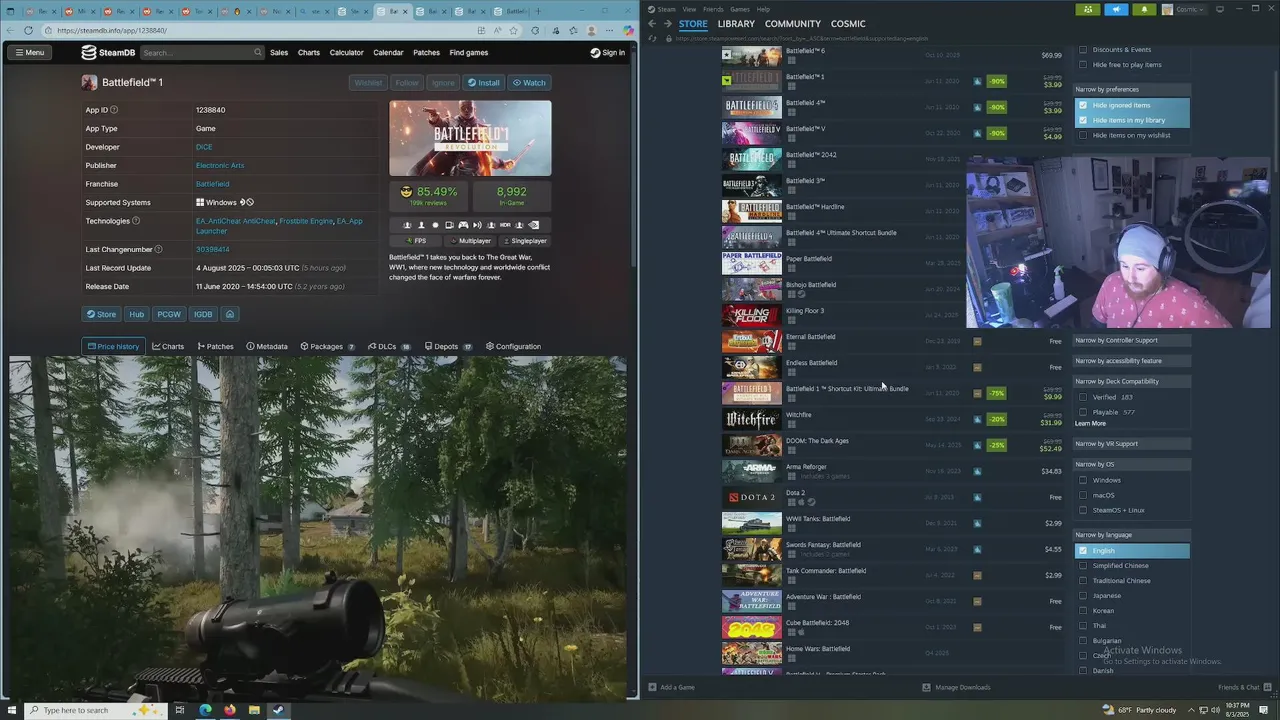Click the Edge Copilot icon
This screenshot has height=720, width=1280.
628,30
